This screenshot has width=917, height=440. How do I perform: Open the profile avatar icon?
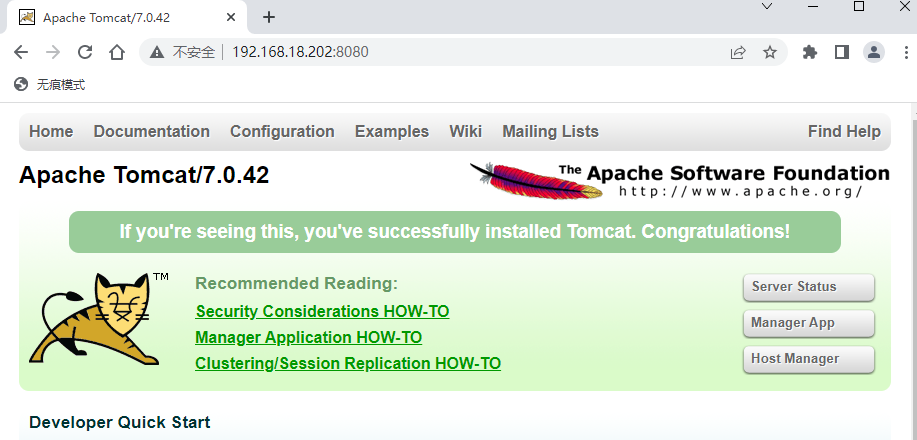(874, 52)
